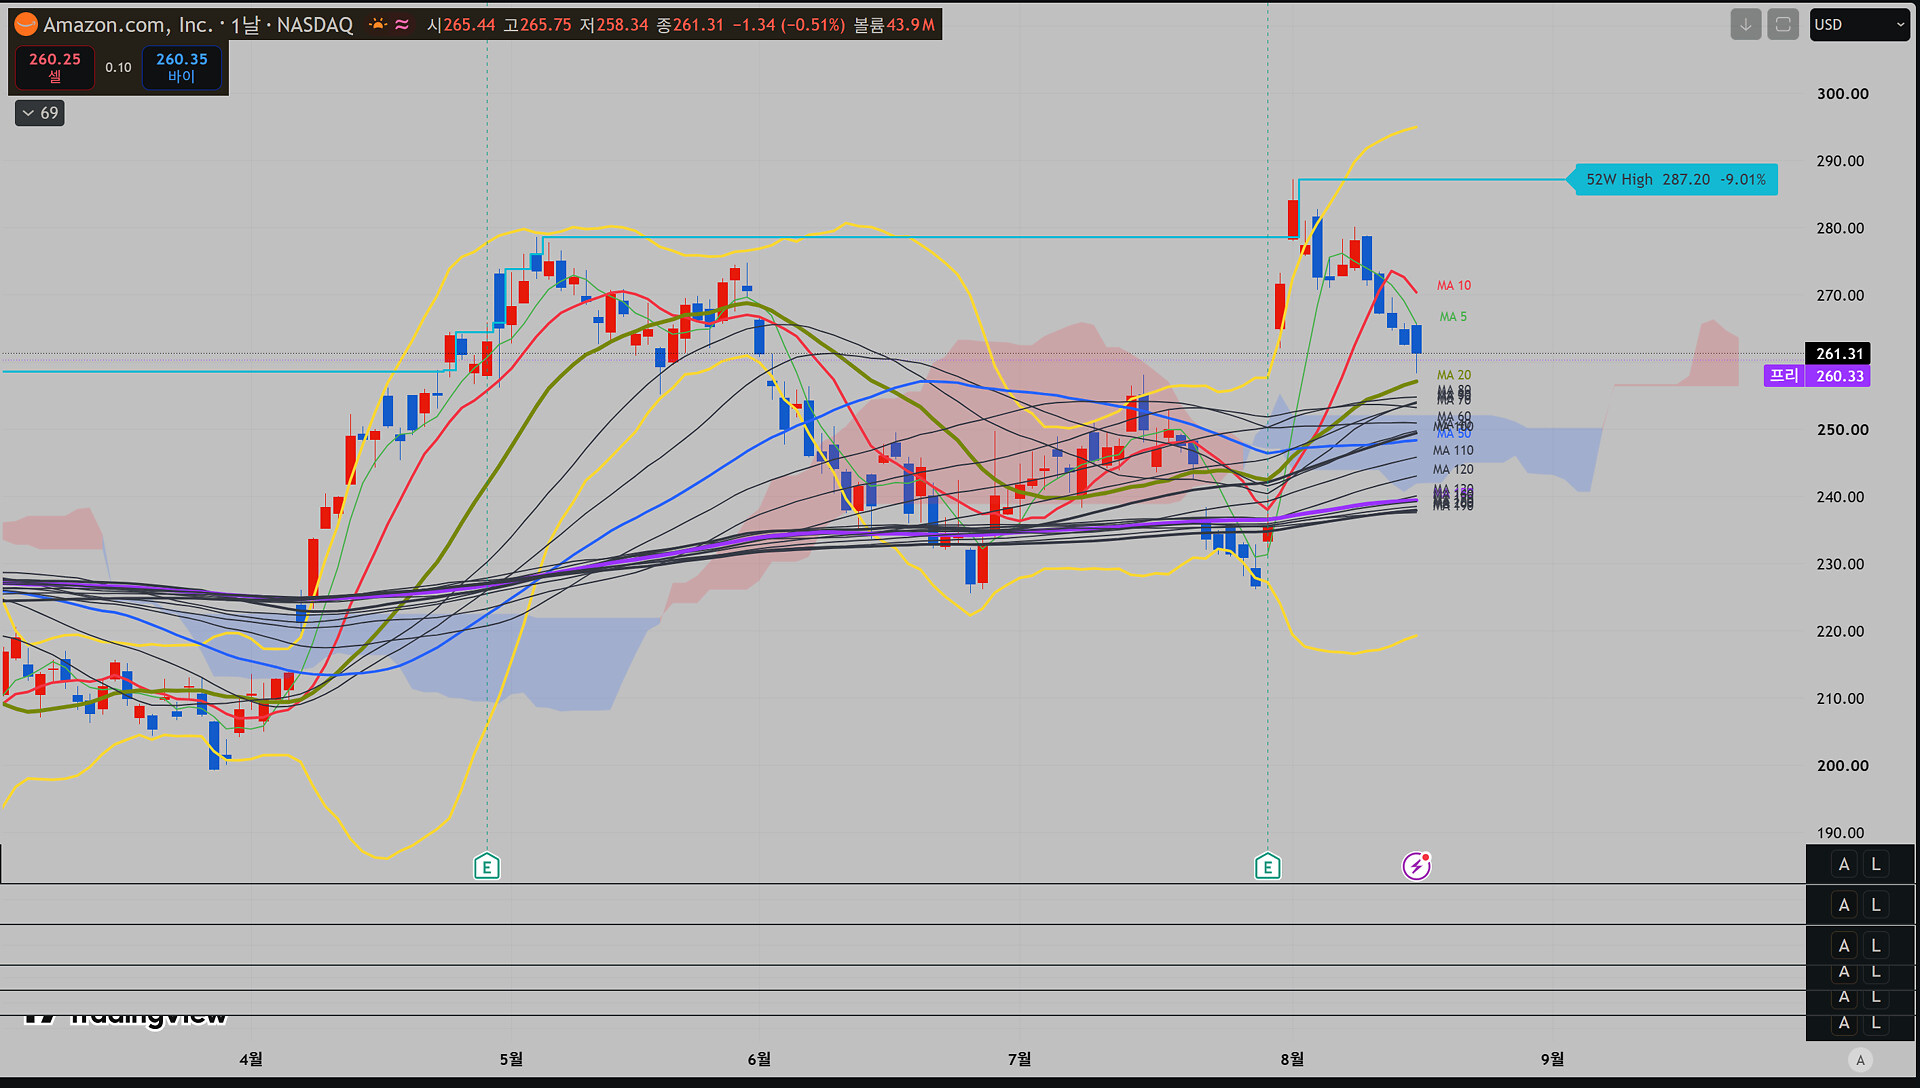Click the 볼륨 43.9M volume readout
Screen dimensions: 1920x1088
(x=894, y=24)
